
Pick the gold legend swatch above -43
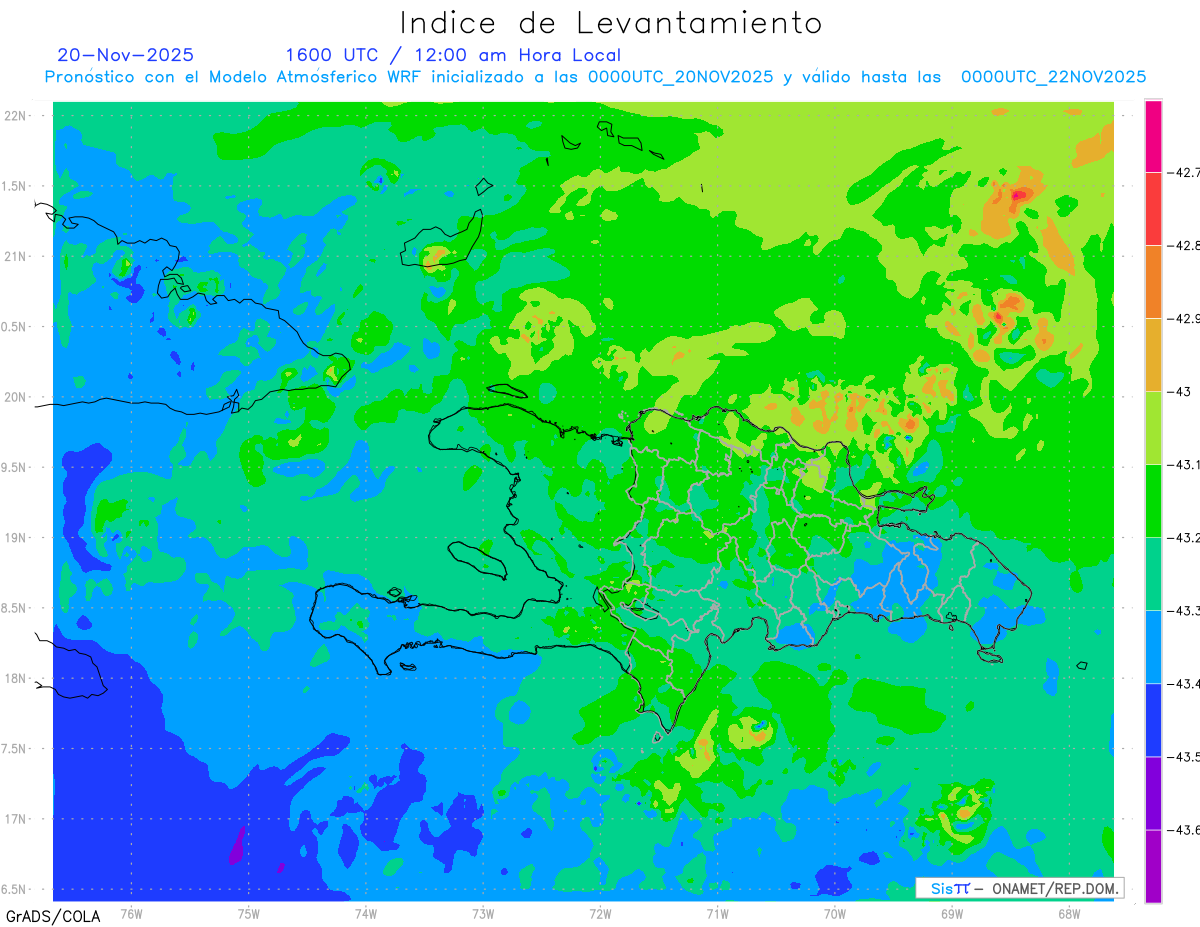click(1153, 355)
